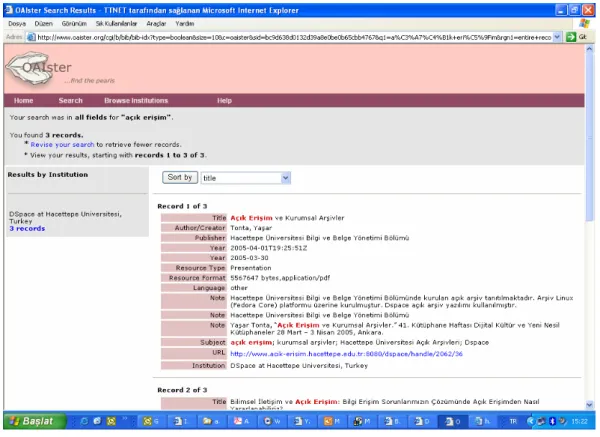The width and height of the screenshot is (600, 437).
Task: Click the Windows flag logo in menu bar
Action: click(584, 24)
